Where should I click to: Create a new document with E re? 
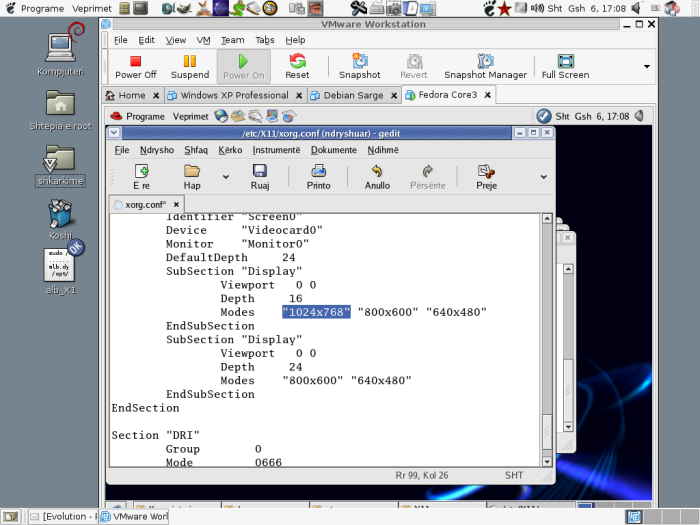point(142,177)
